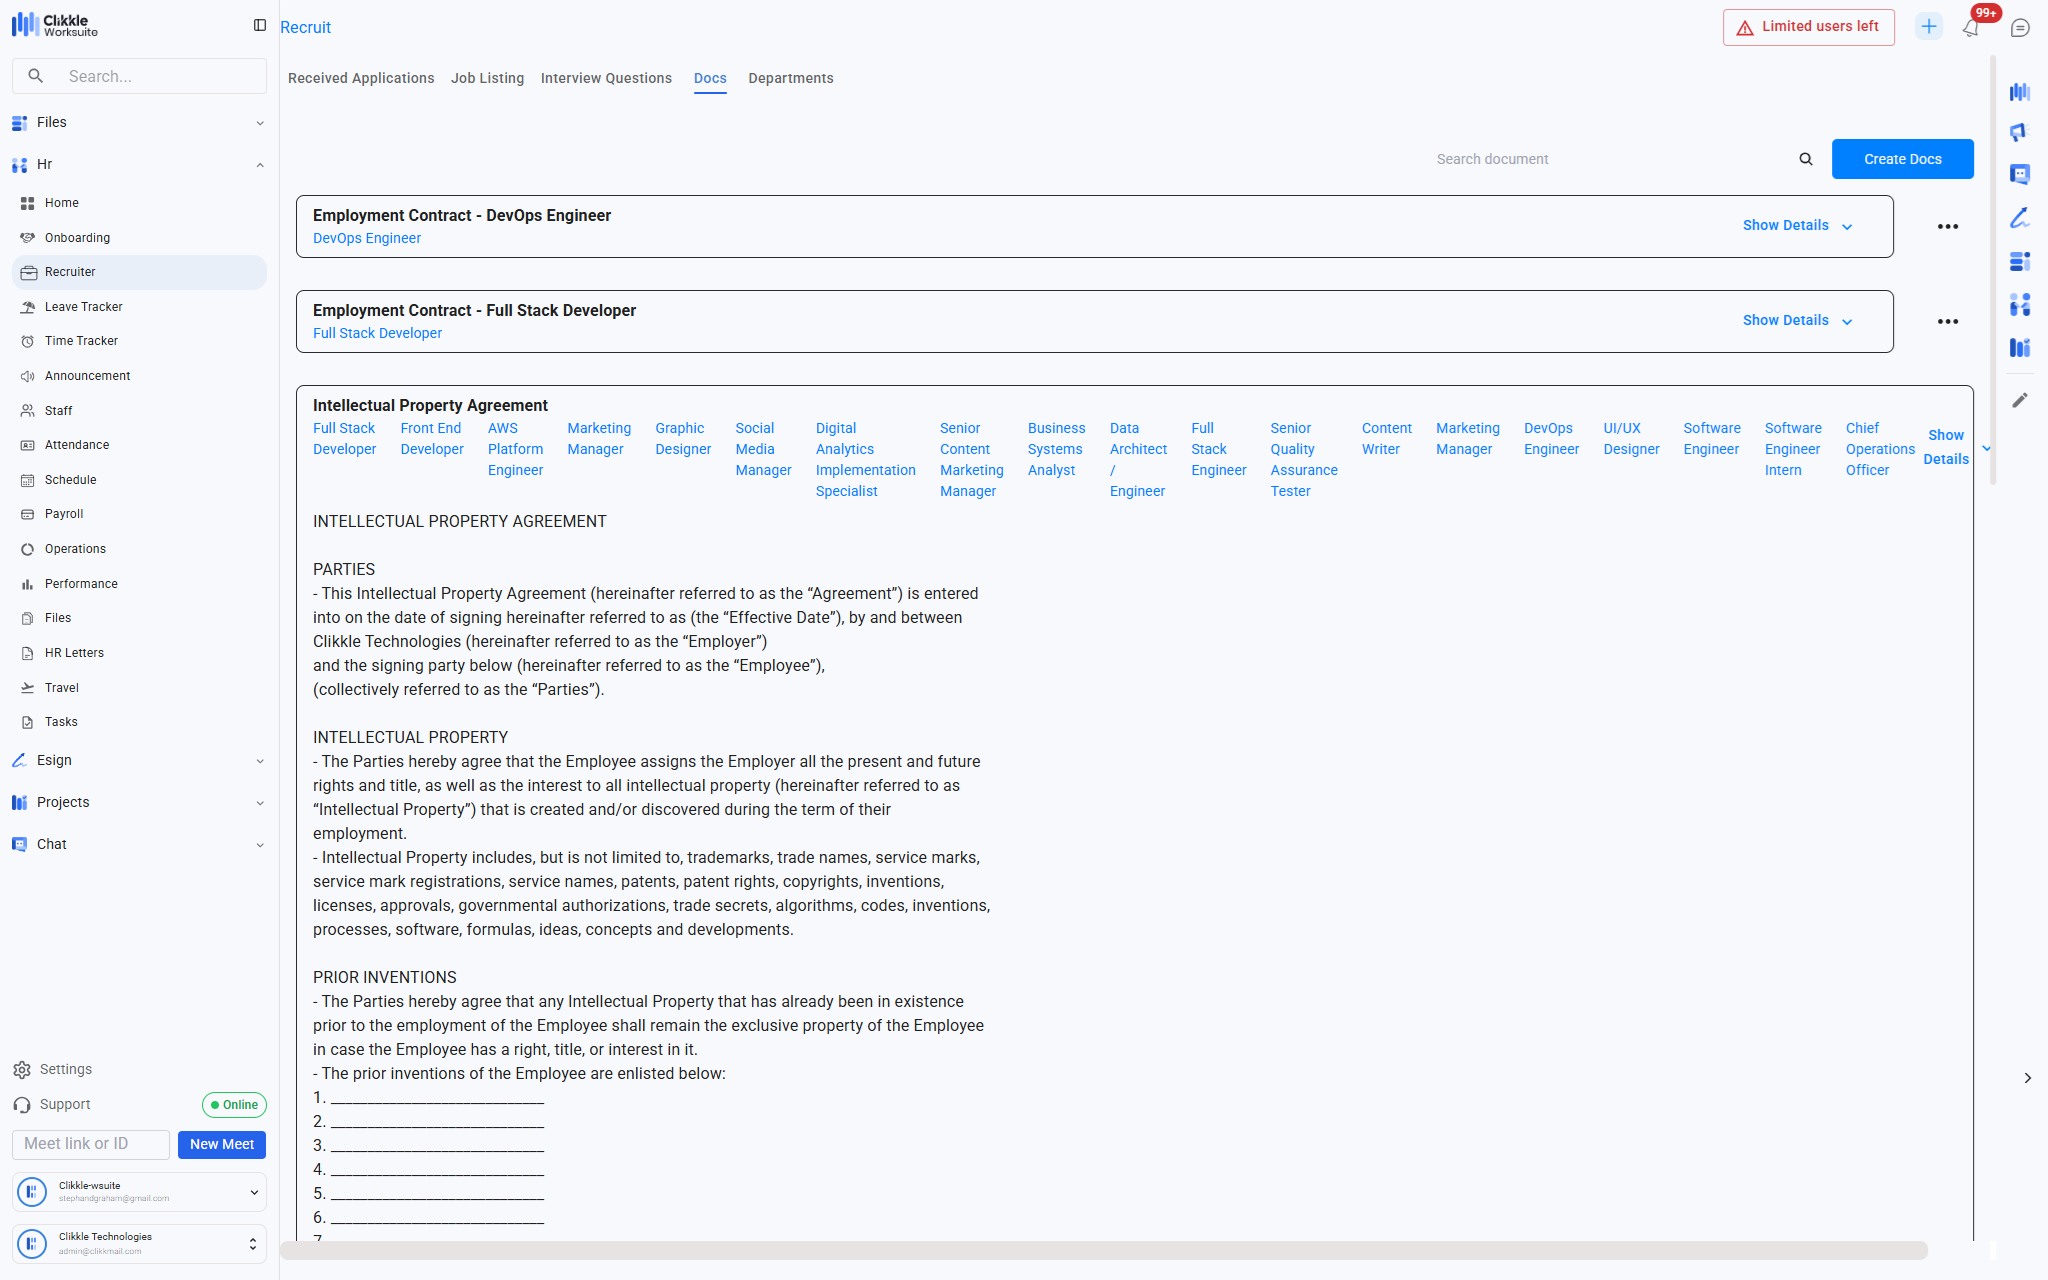Open the Clikkle Technologies account switcher

[140, 1243]
